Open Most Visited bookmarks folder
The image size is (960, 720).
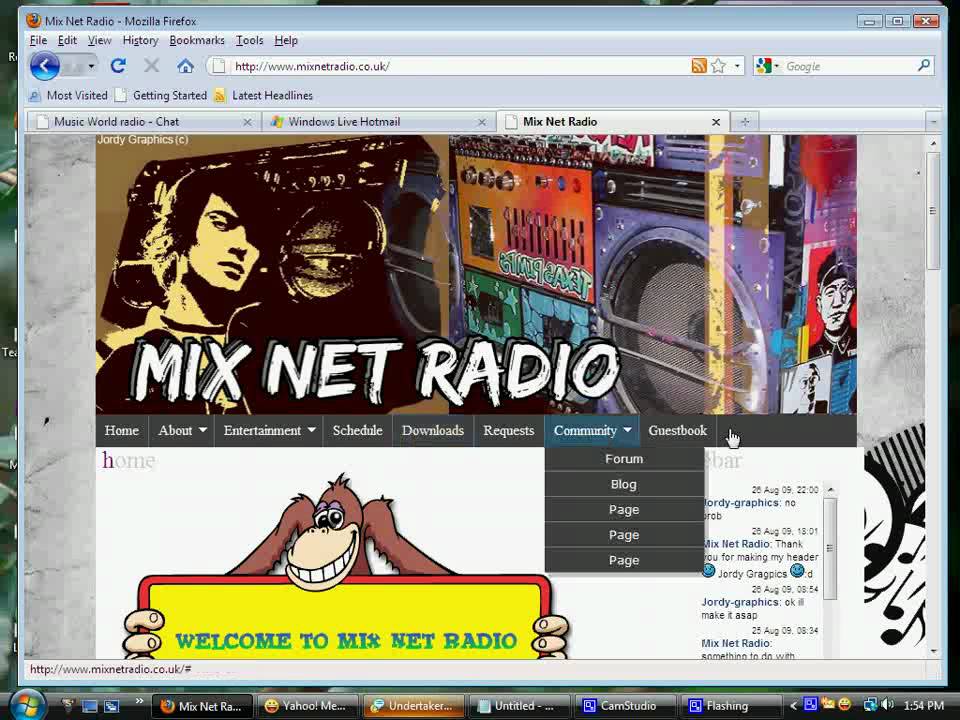click(68, 96)
